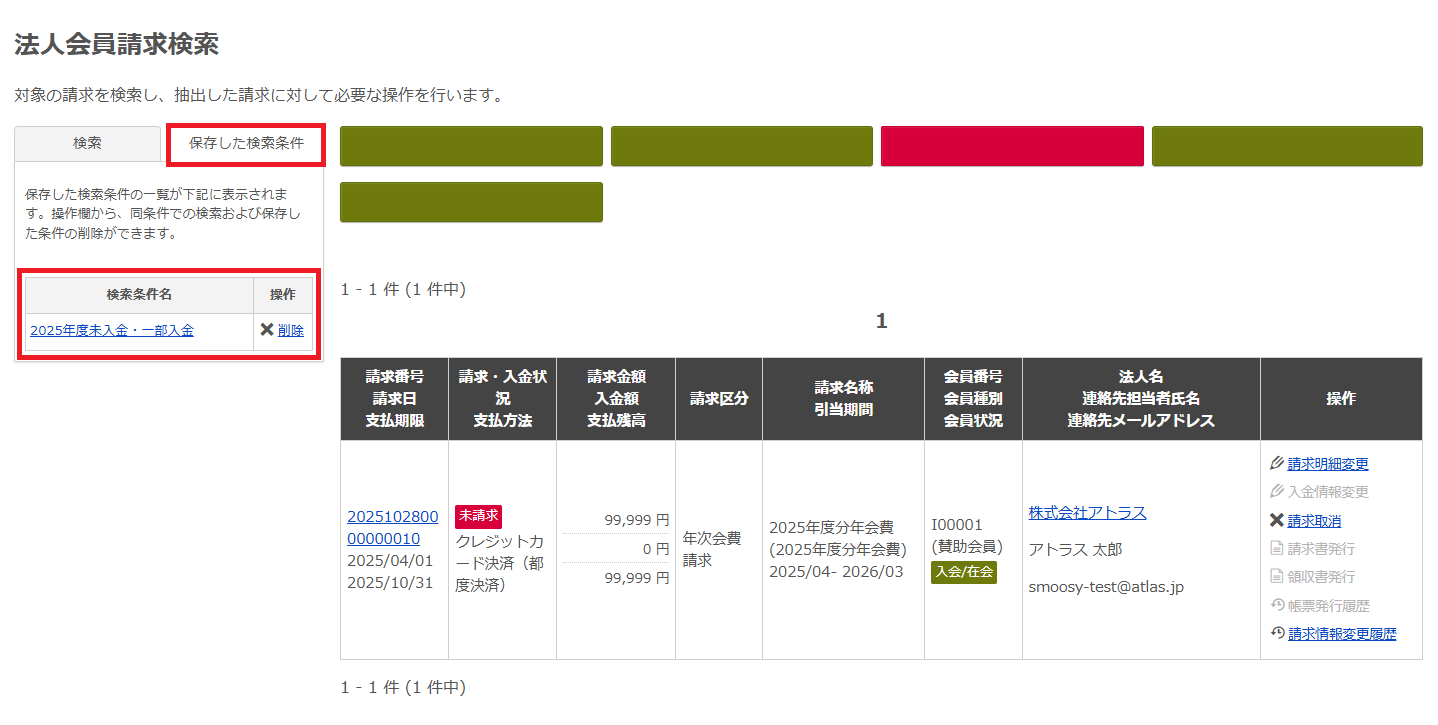This screenshot has width=1438, height=725.
Task: Click the red 未請求 status badge
Action: pyautogui.click(x=478, y=516)
